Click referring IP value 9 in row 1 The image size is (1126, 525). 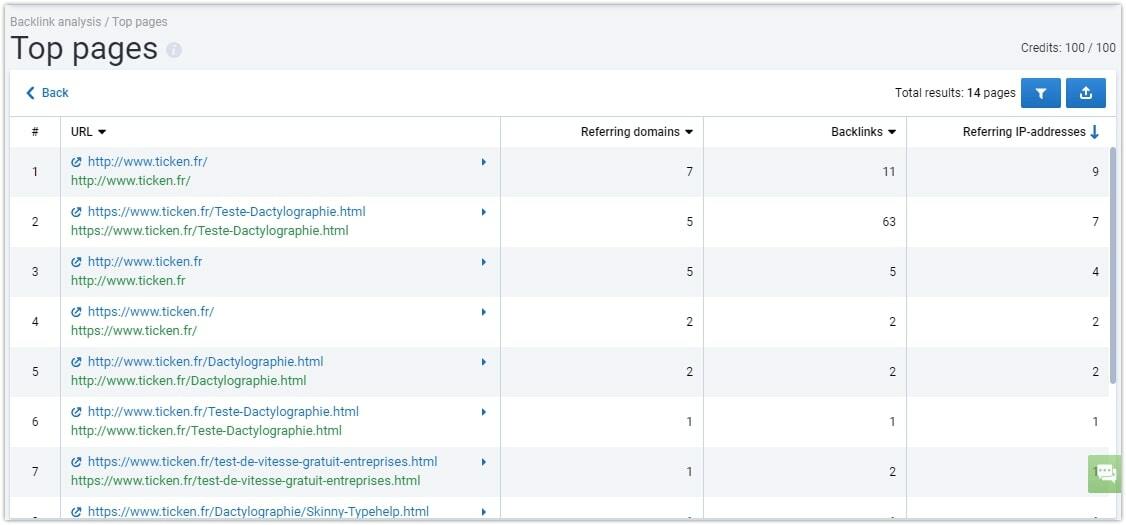tap(1096, 172)
